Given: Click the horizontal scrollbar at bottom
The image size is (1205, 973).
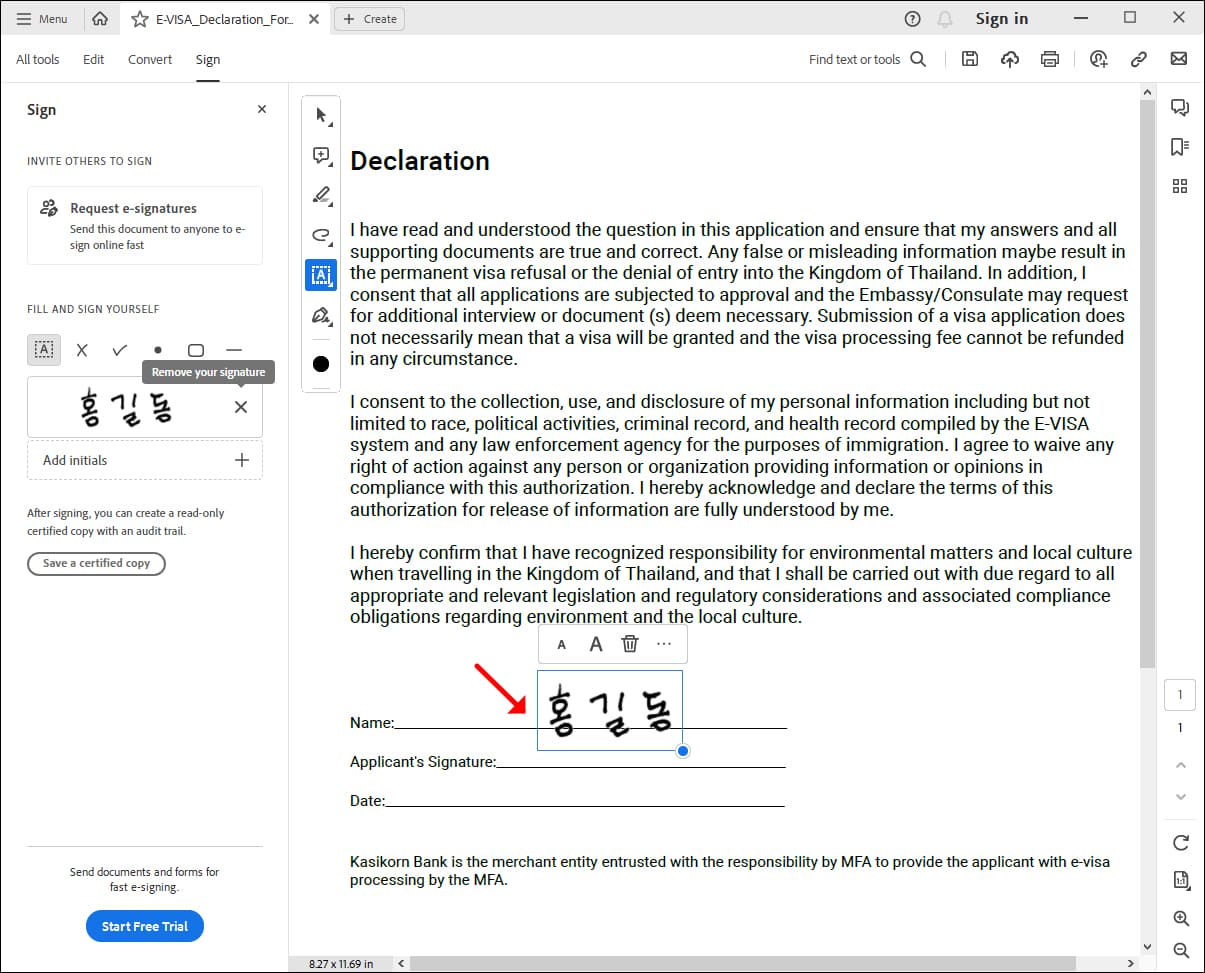Looking at the screenshot, I should pos(742,964).
